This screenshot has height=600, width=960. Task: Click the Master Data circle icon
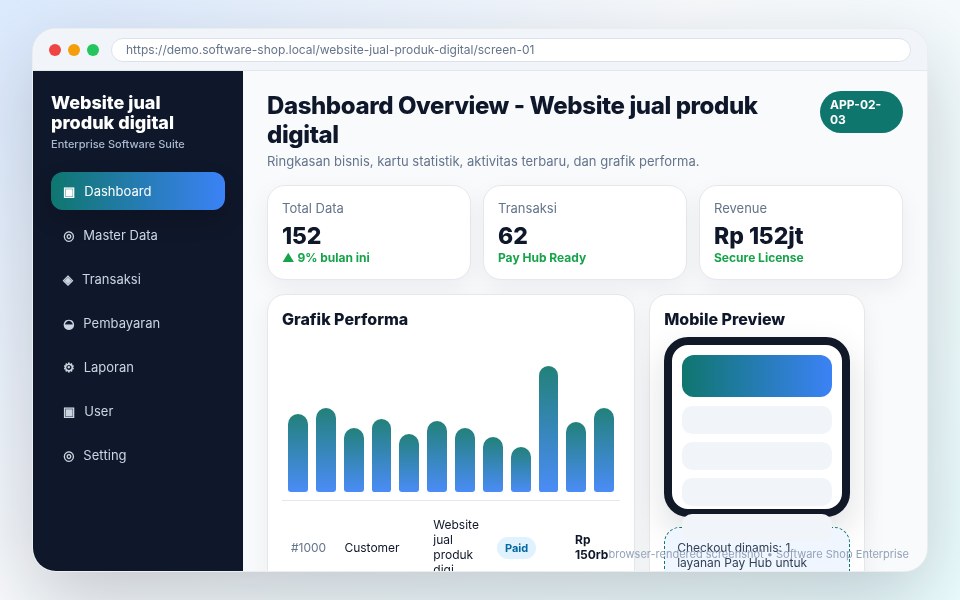pos(69,236)
